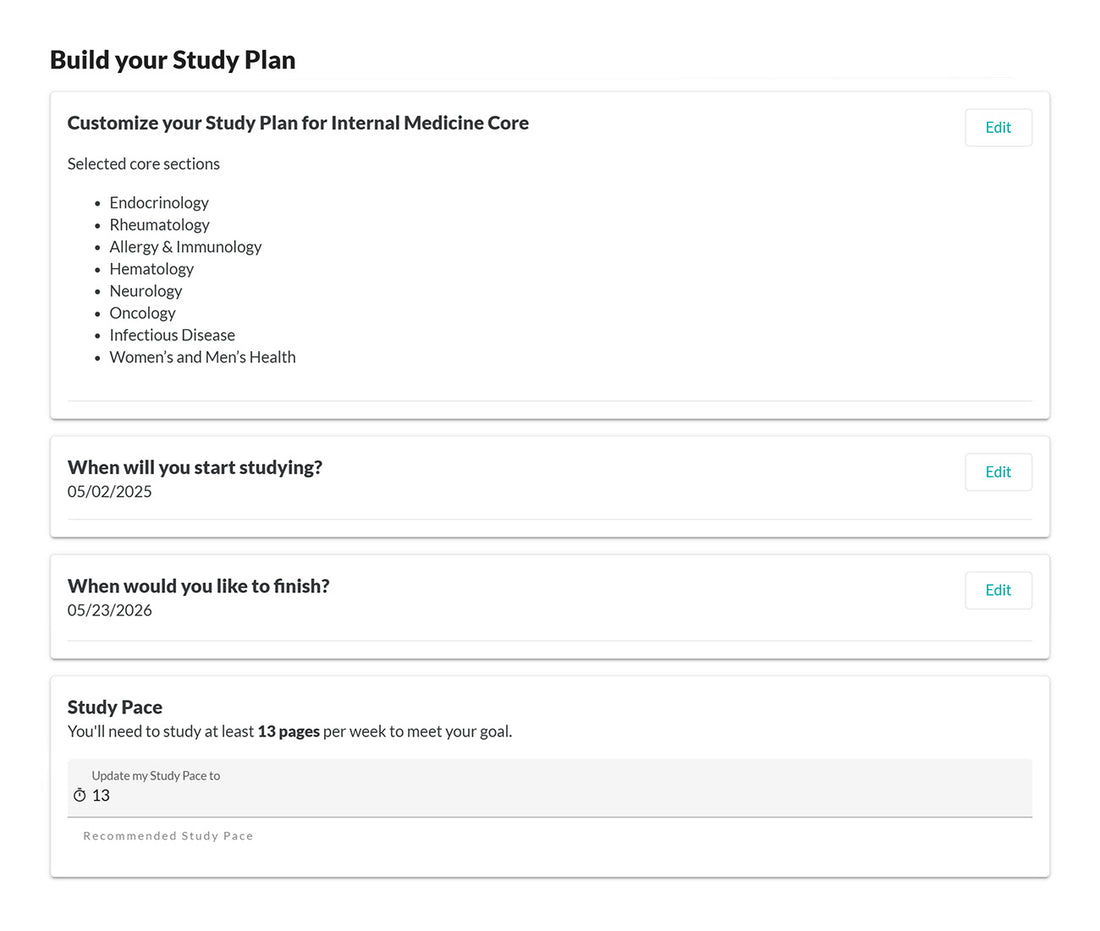1100x931 pixels.
Task: Select the Endocrinology core section
Action: pyautogui.click(x=159, y=202)
